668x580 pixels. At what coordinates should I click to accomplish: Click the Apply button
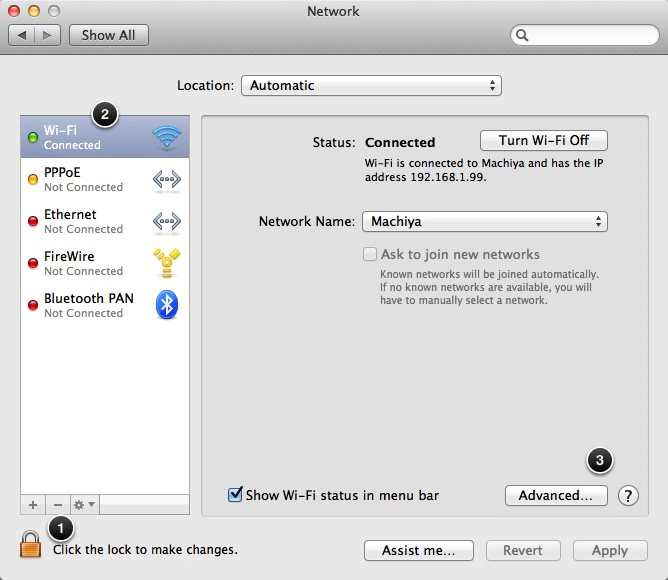(x=610, y=550)
